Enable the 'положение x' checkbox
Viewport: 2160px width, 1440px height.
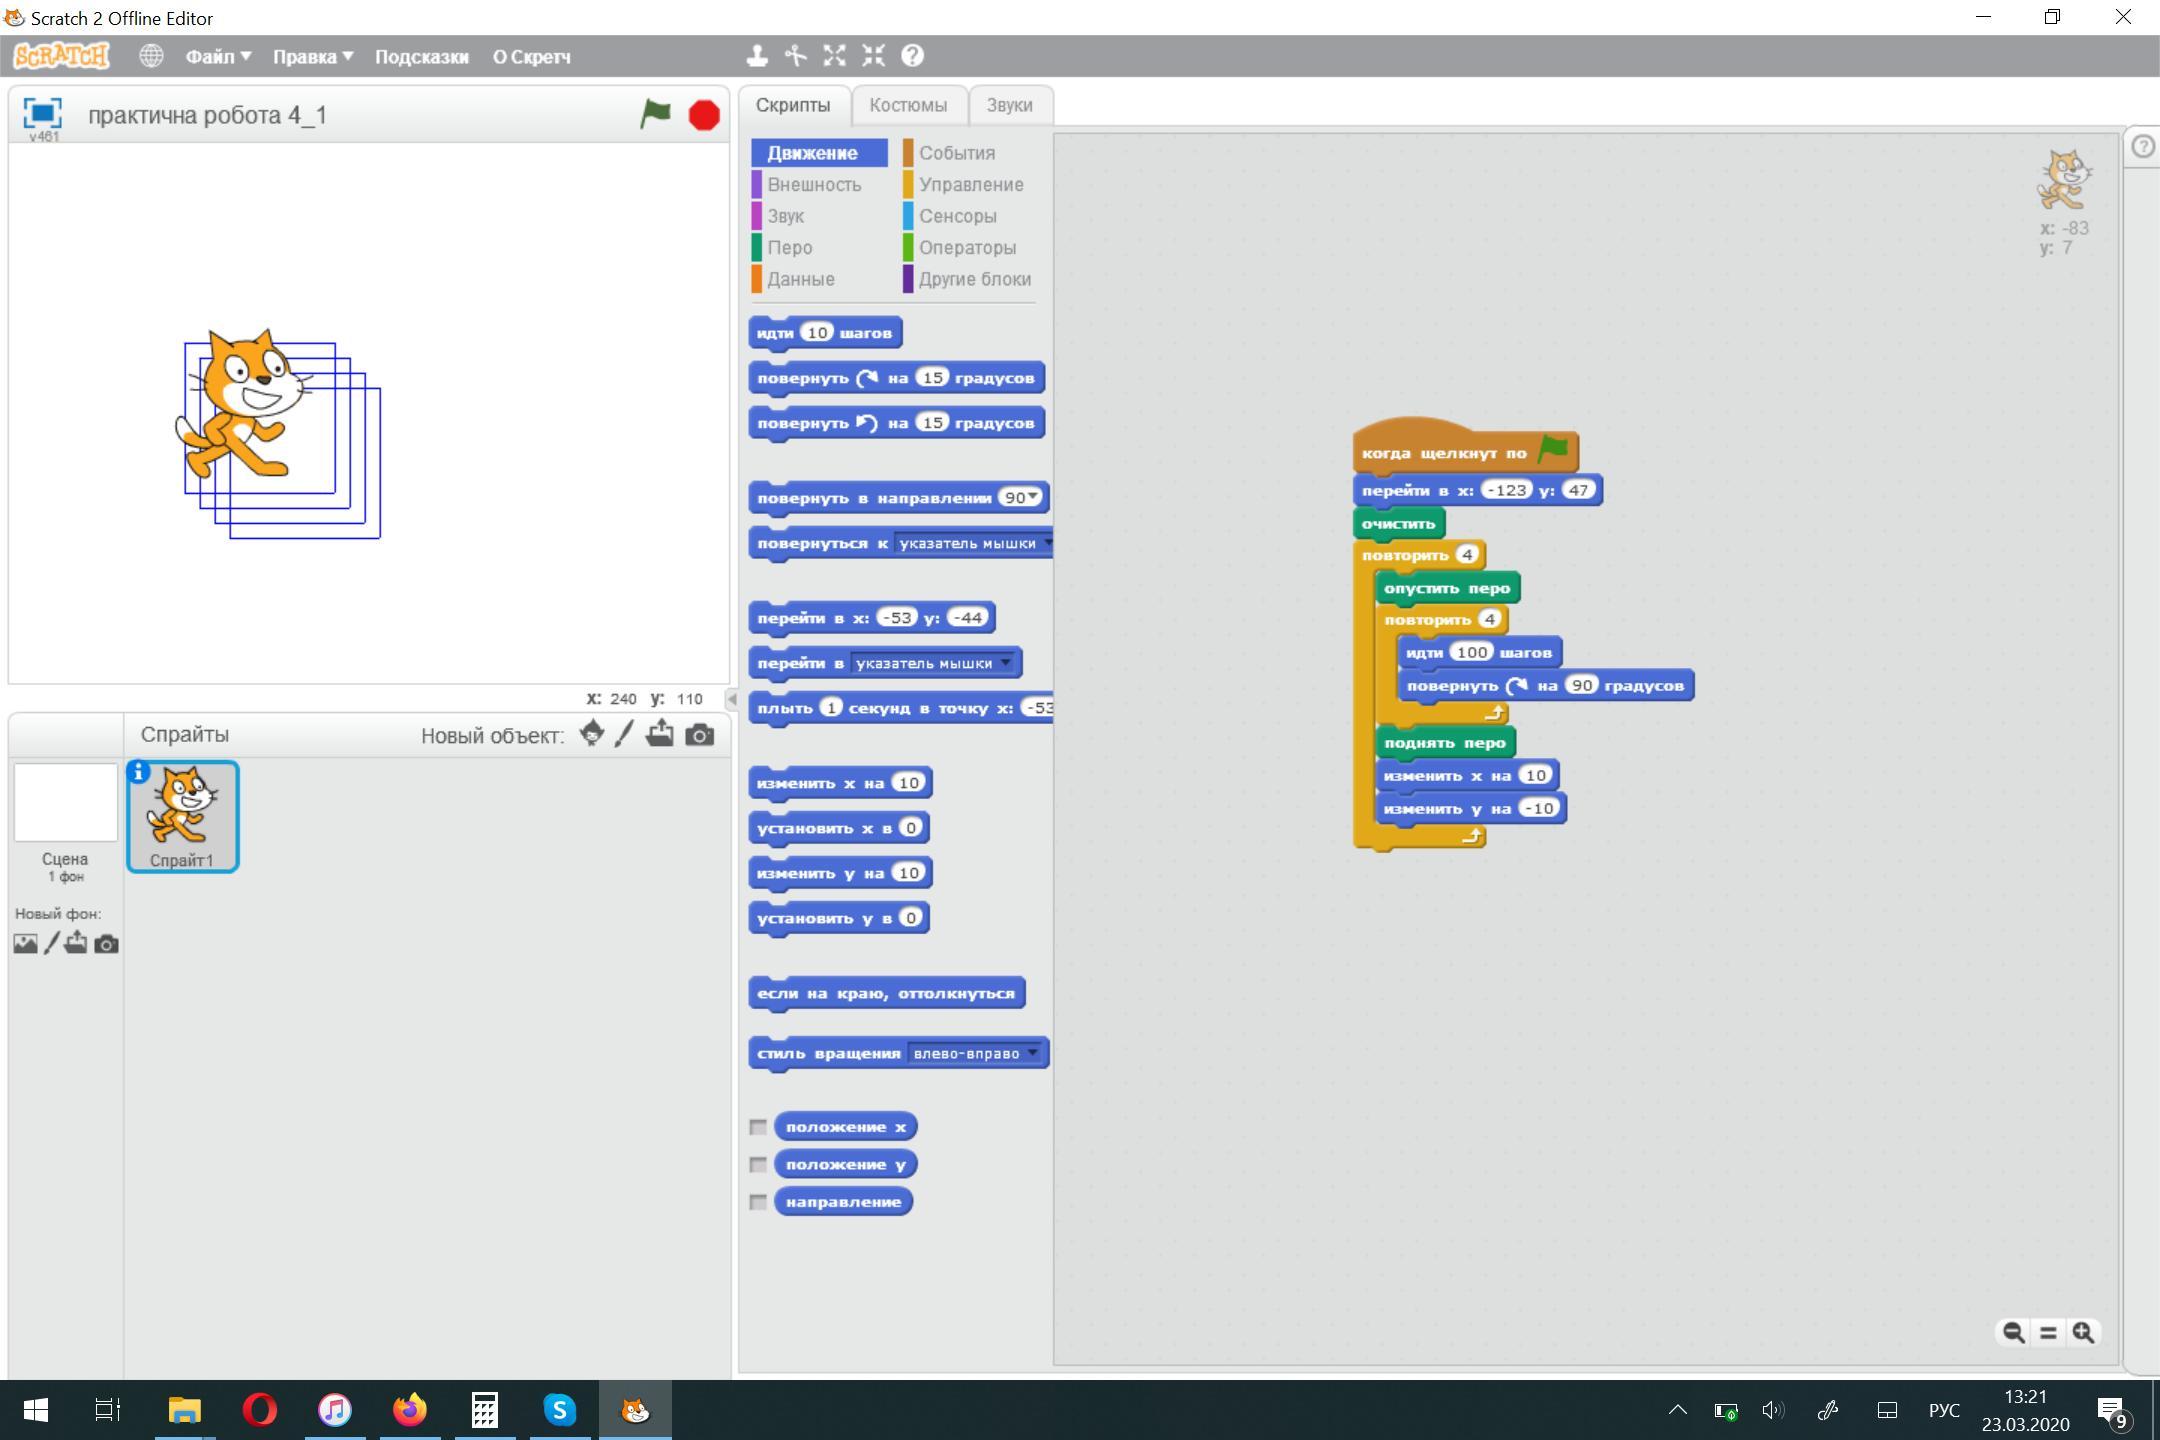tap(758, 1127)
